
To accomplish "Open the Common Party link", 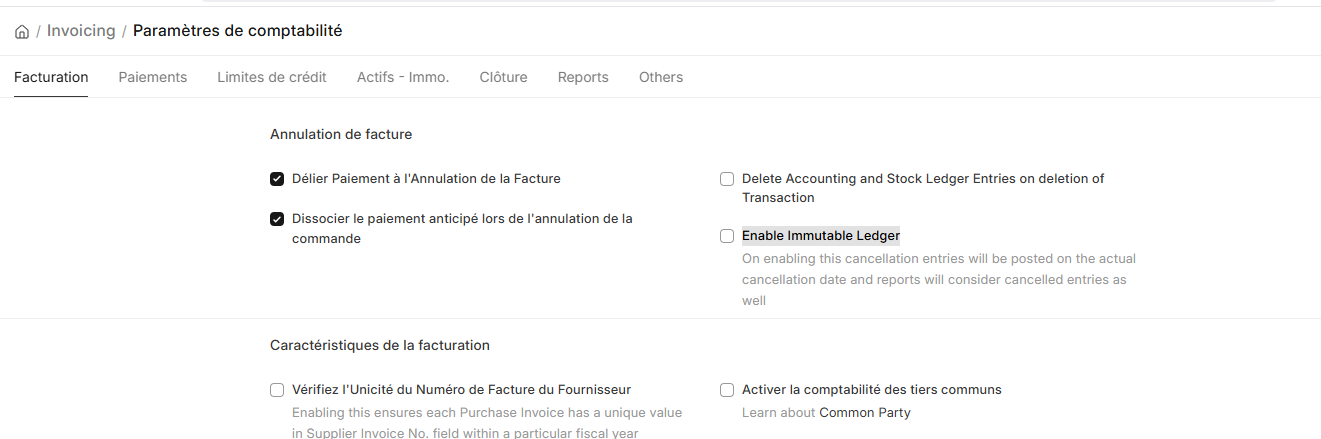I will click(865, 412).
